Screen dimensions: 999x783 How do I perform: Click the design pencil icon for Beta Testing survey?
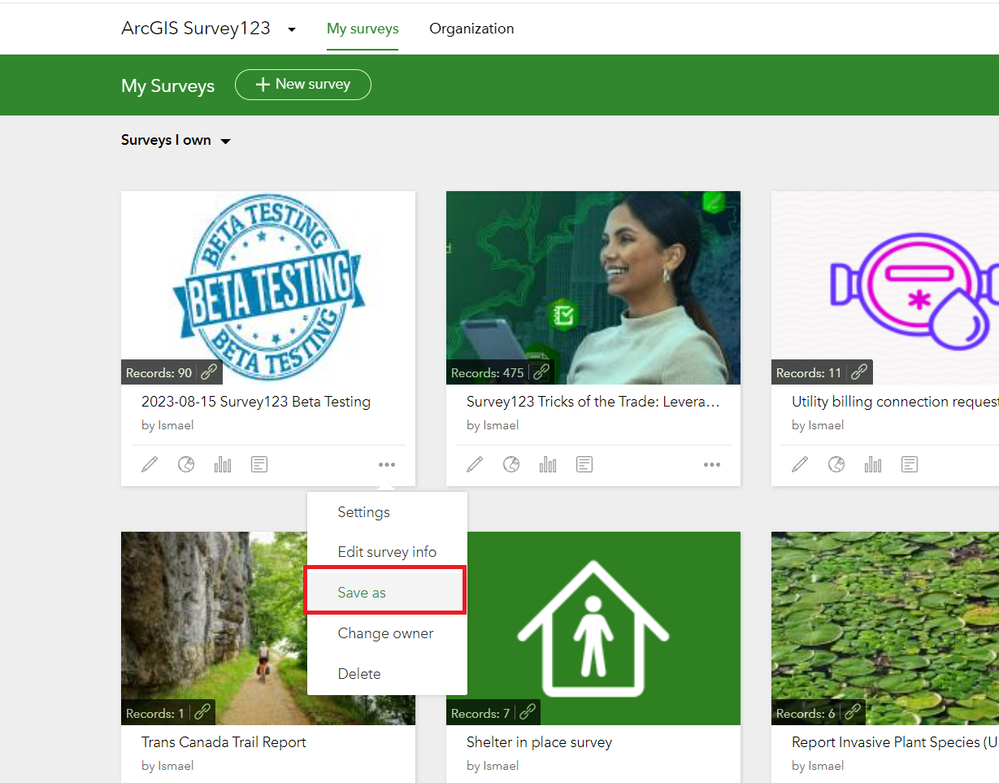[150, 464]
